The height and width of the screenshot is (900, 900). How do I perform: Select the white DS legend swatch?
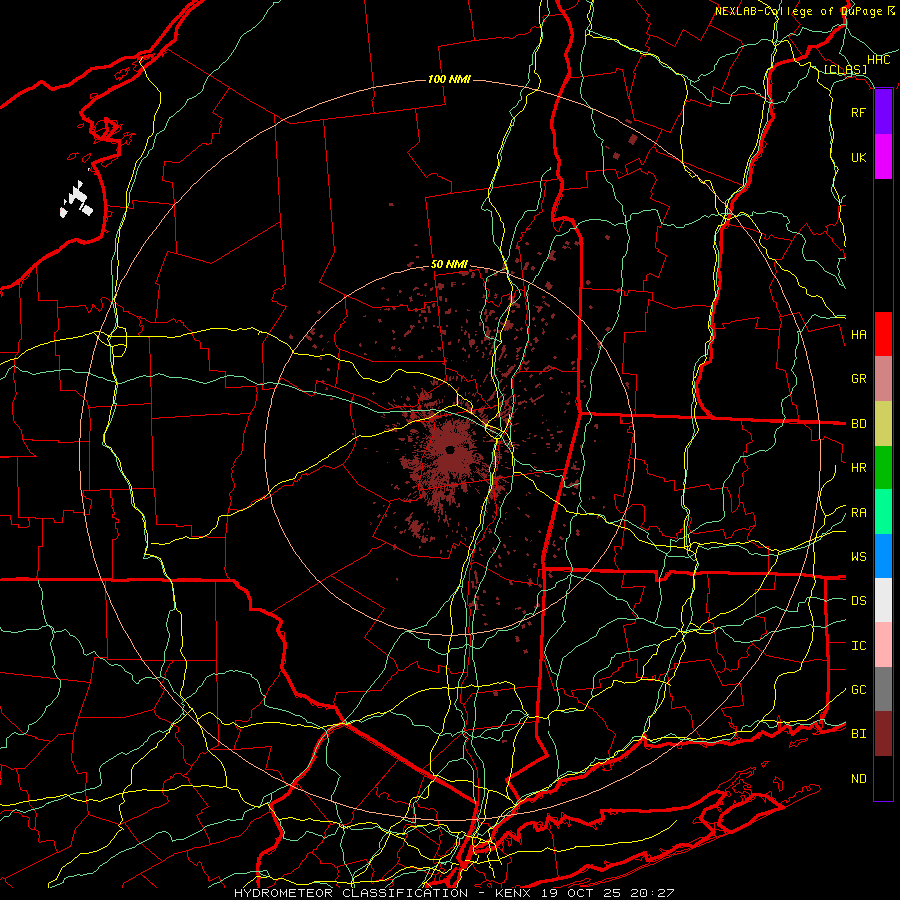[883, 600]
